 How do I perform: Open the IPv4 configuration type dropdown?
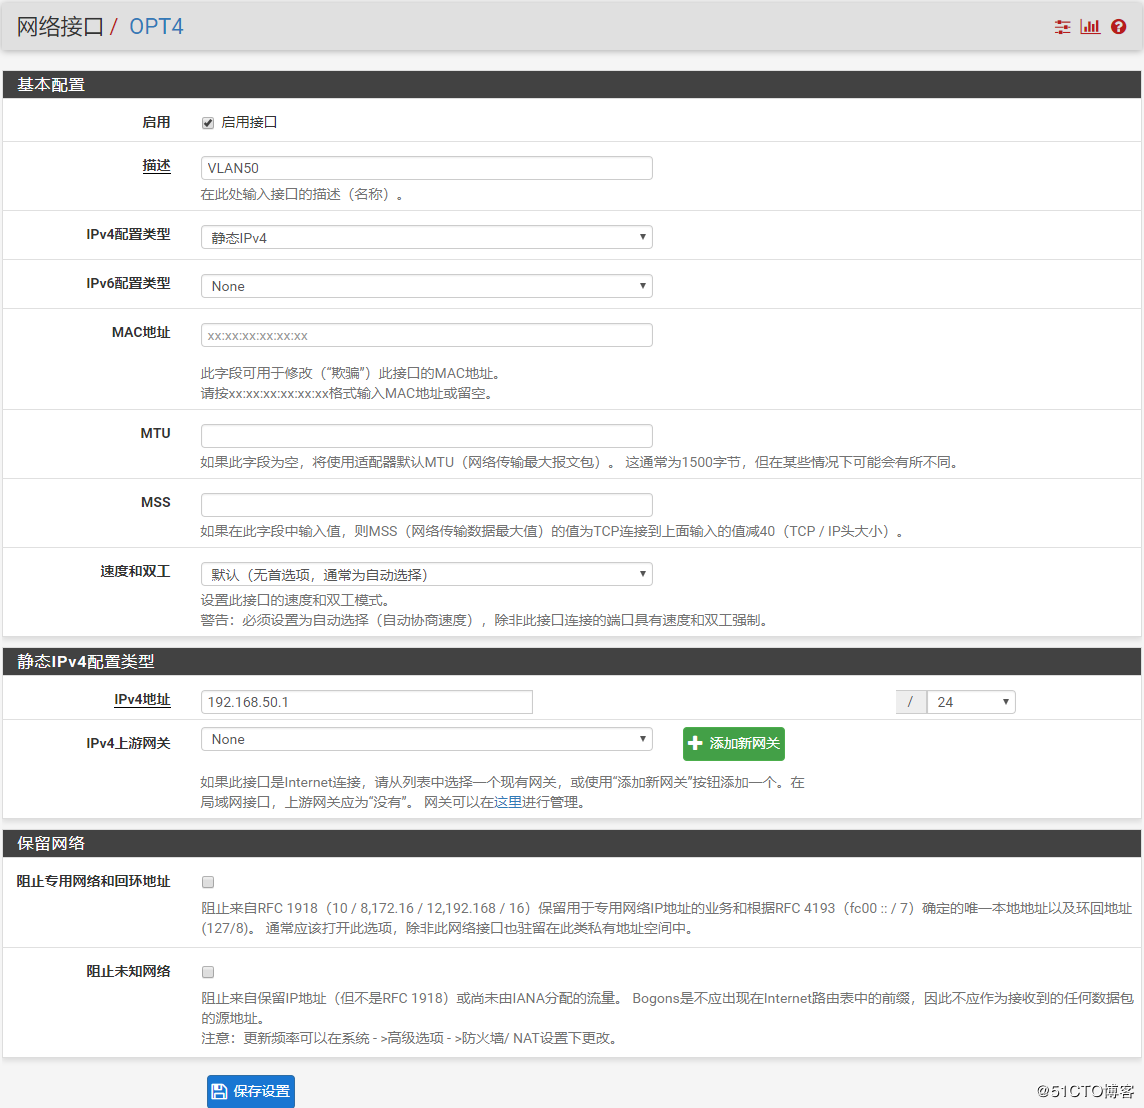click(x=426, y=237)
